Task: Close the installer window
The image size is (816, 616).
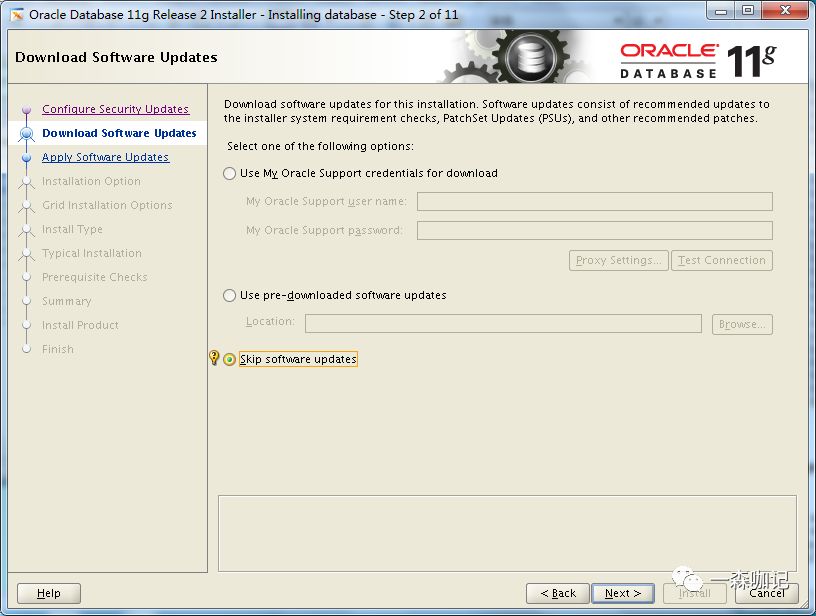Action: point(785,10)
